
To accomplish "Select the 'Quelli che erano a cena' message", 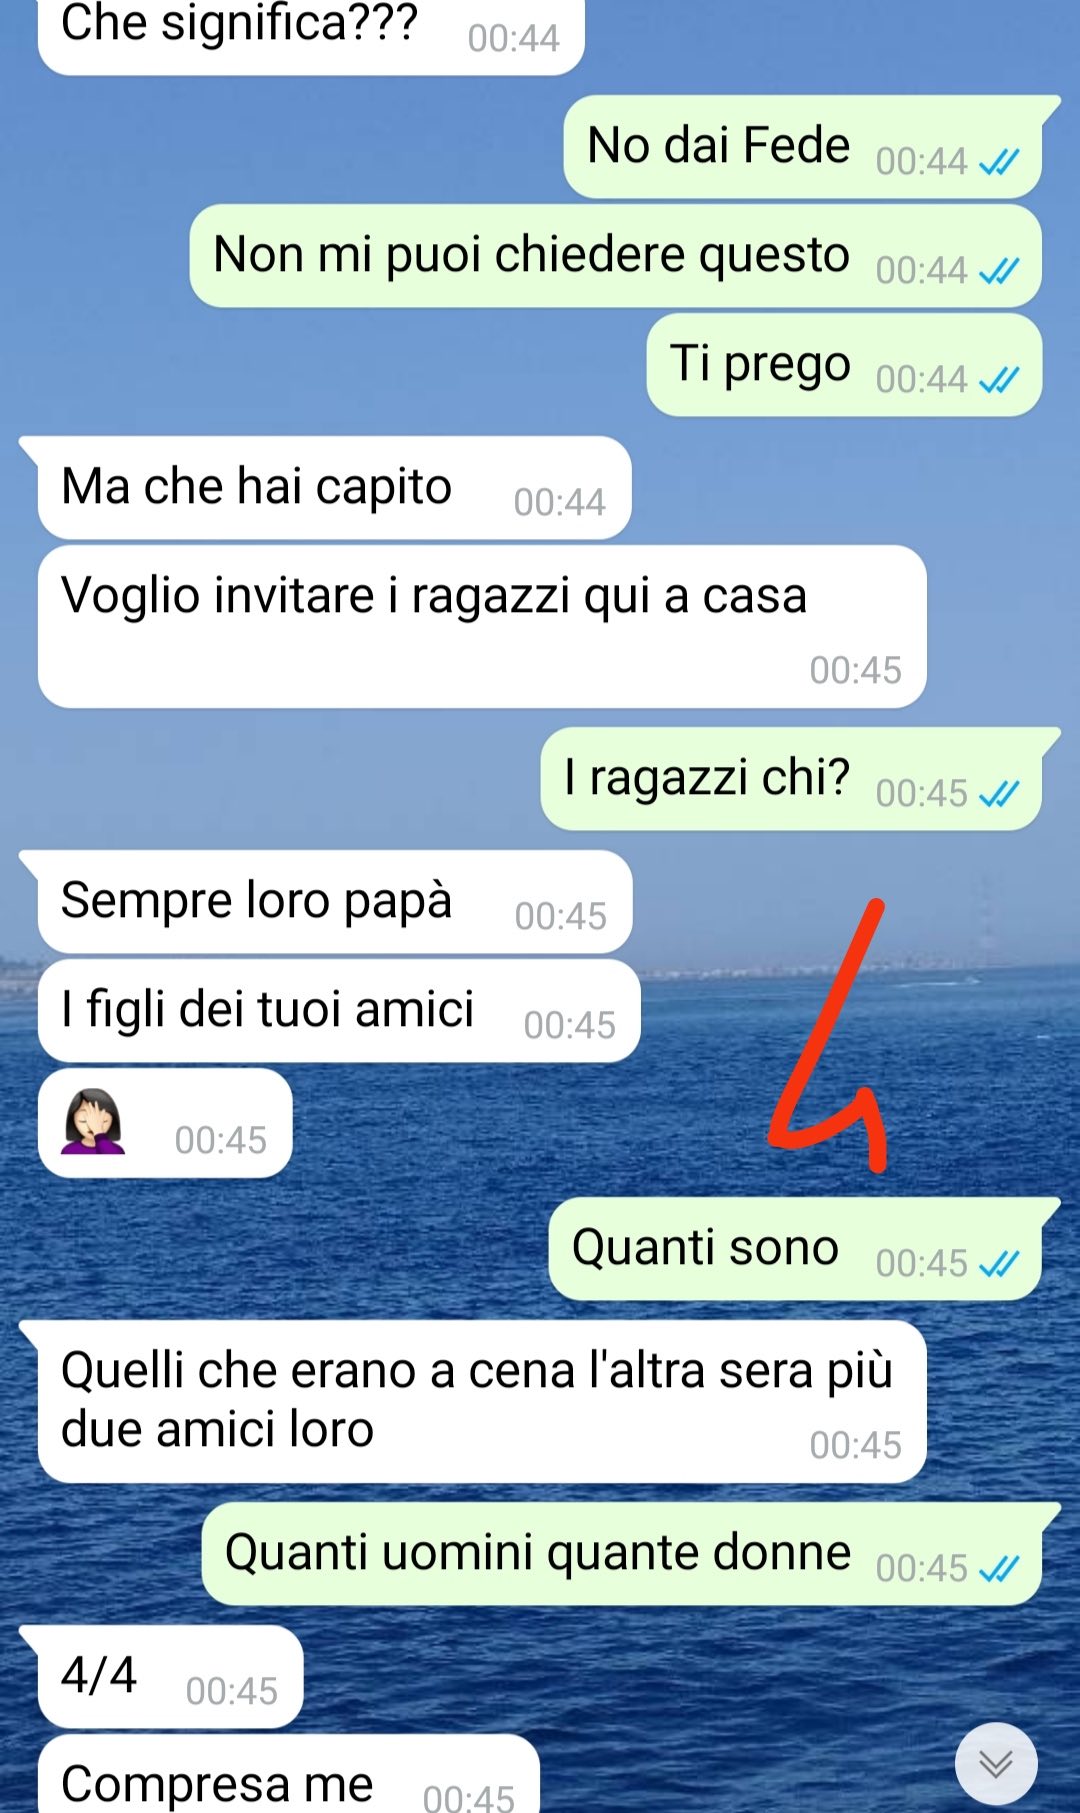I will pyautogui.click(x=482, y=1401).
